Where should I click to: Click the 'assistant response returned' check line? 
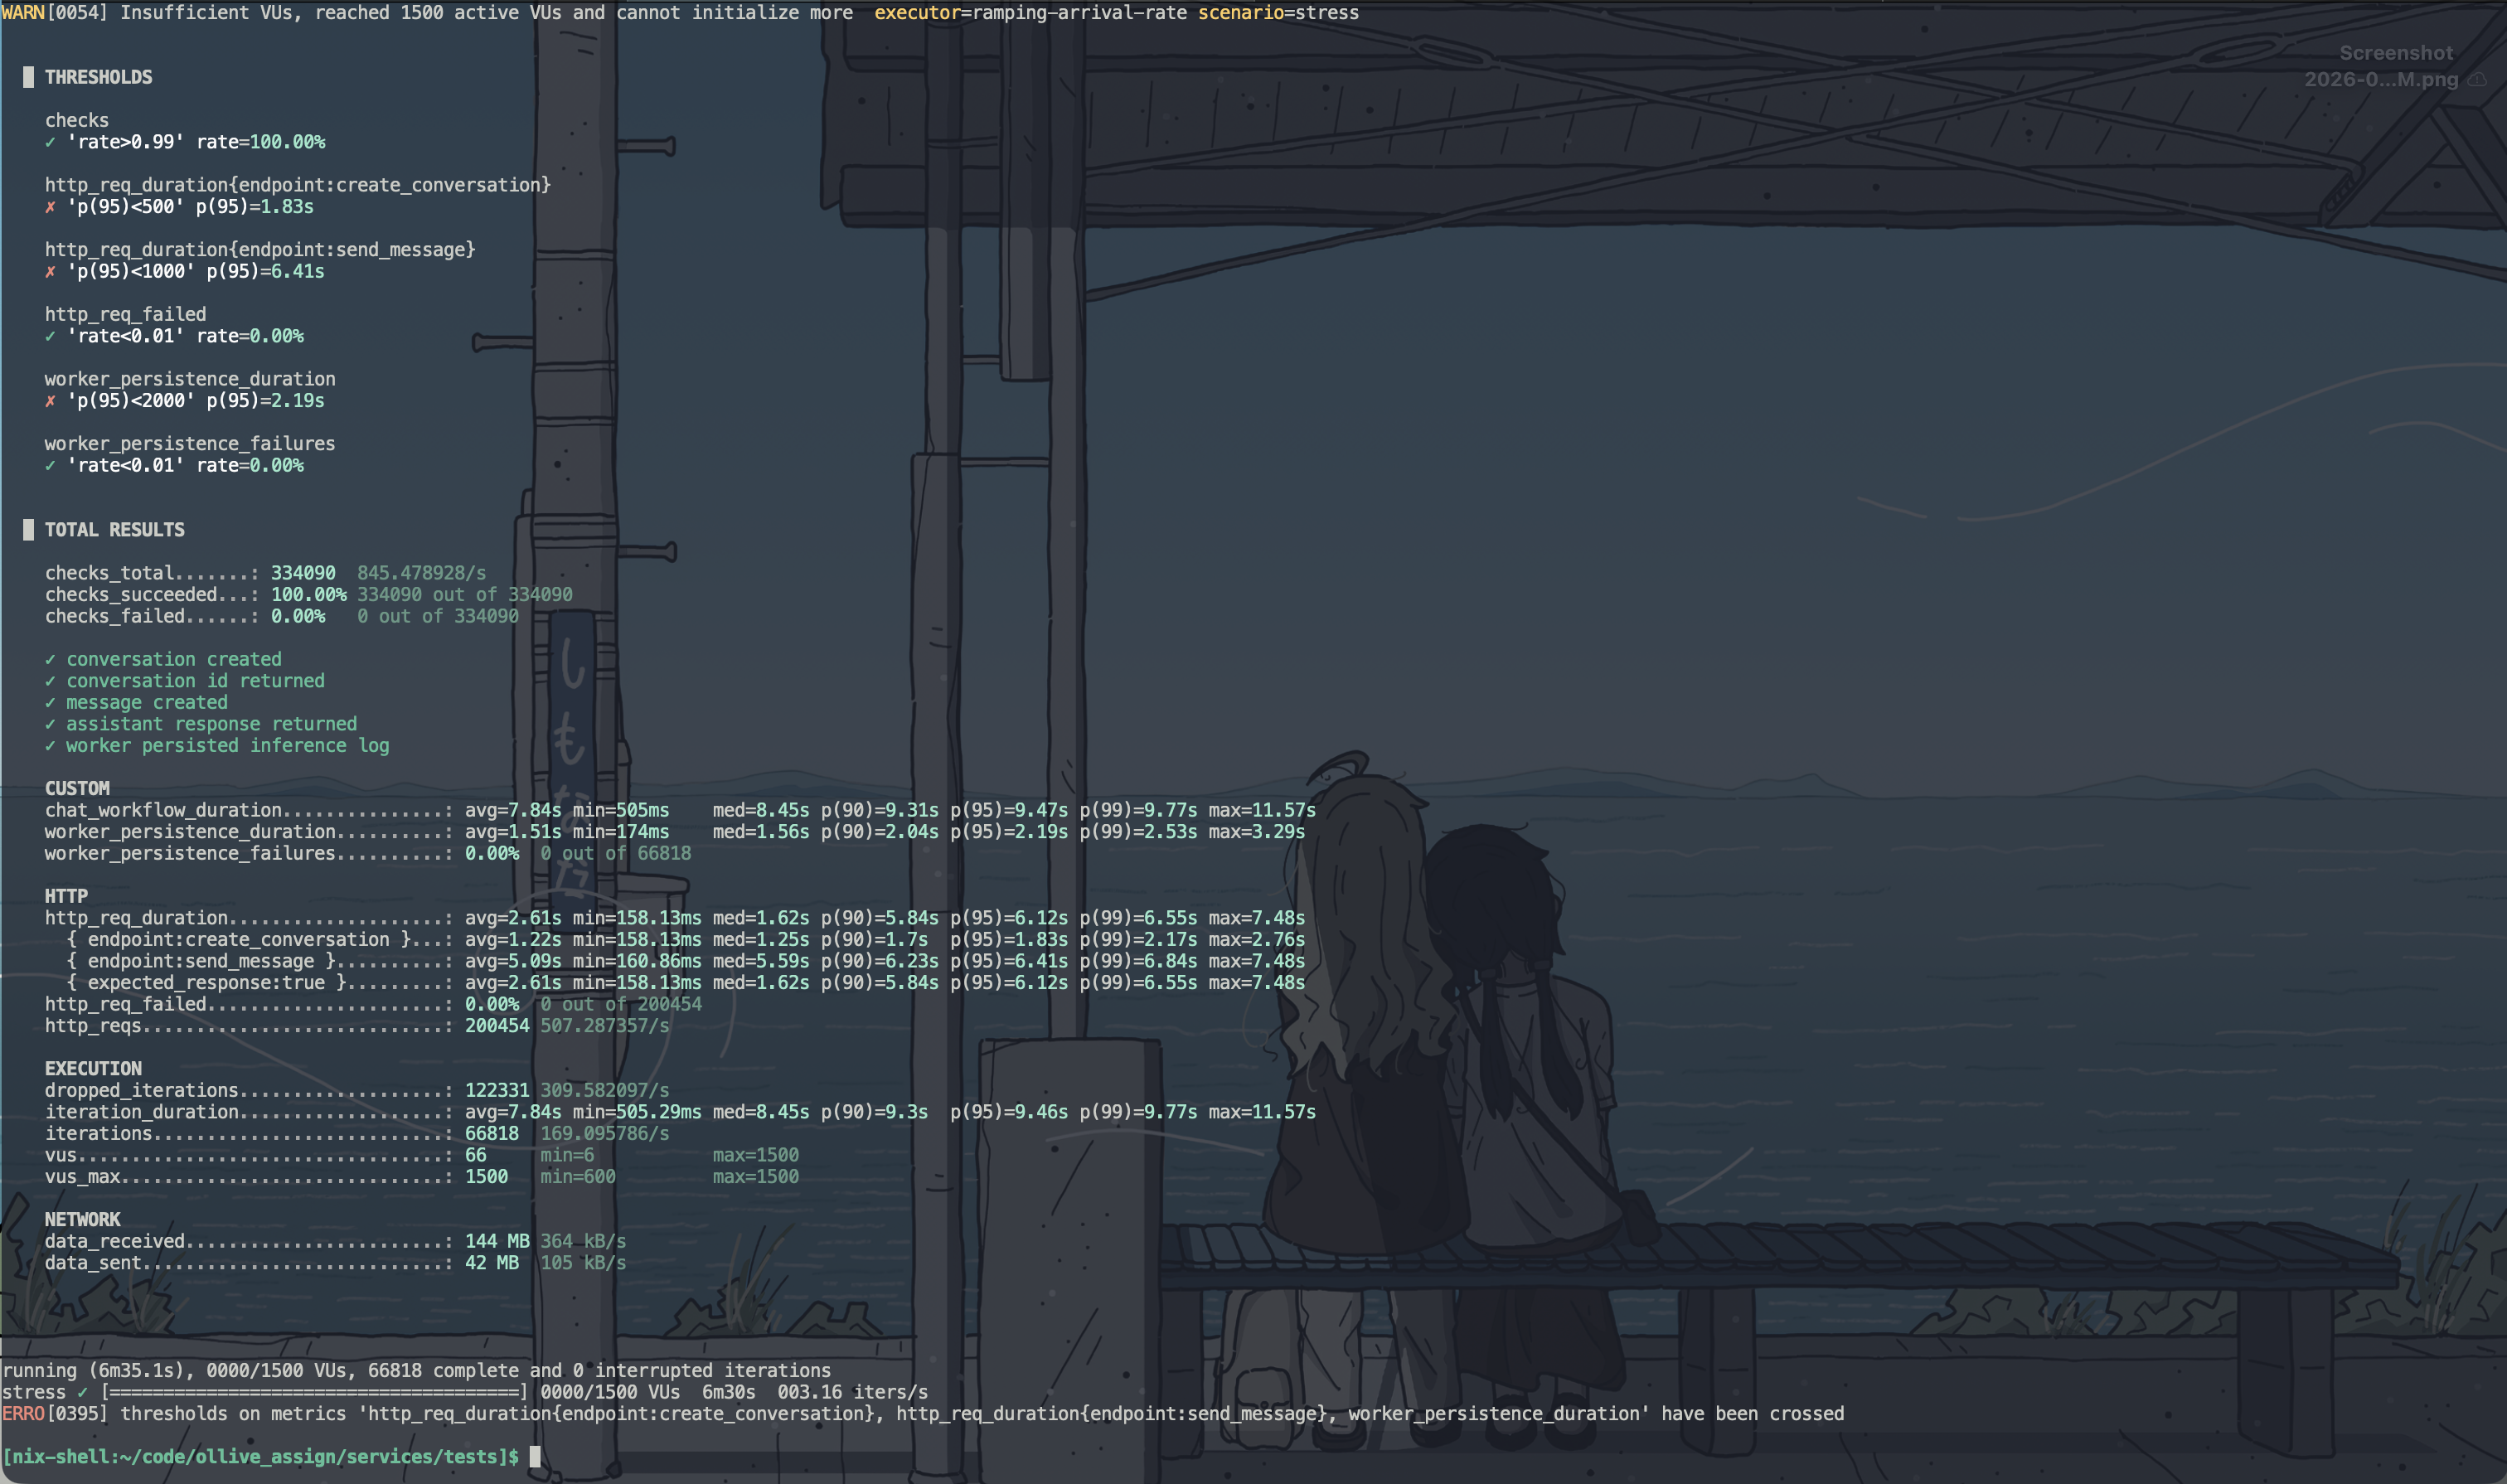point(201,724)
